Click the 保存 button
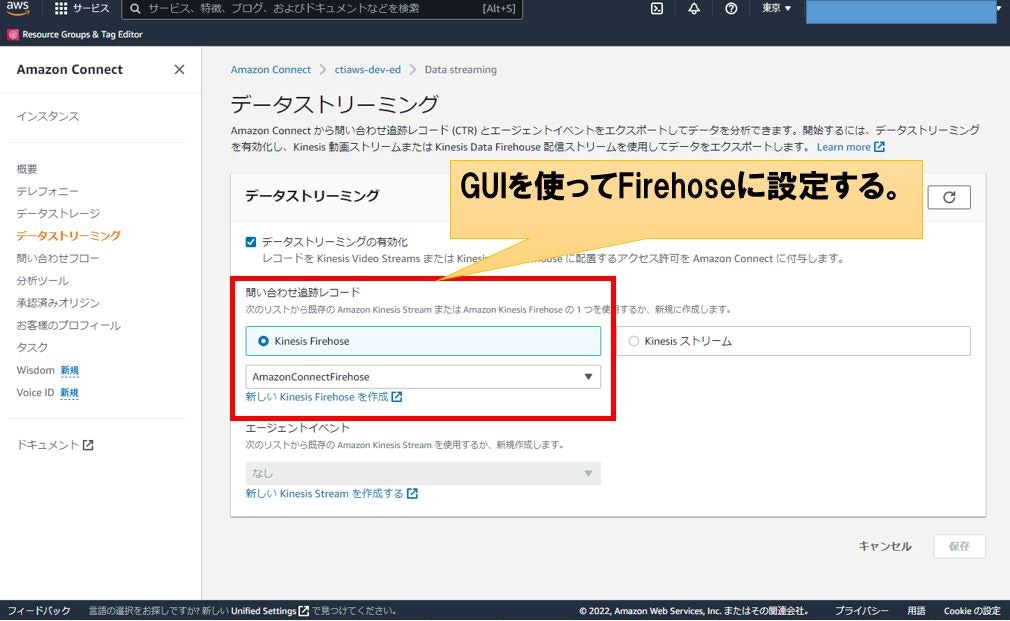 click(958, 546)
